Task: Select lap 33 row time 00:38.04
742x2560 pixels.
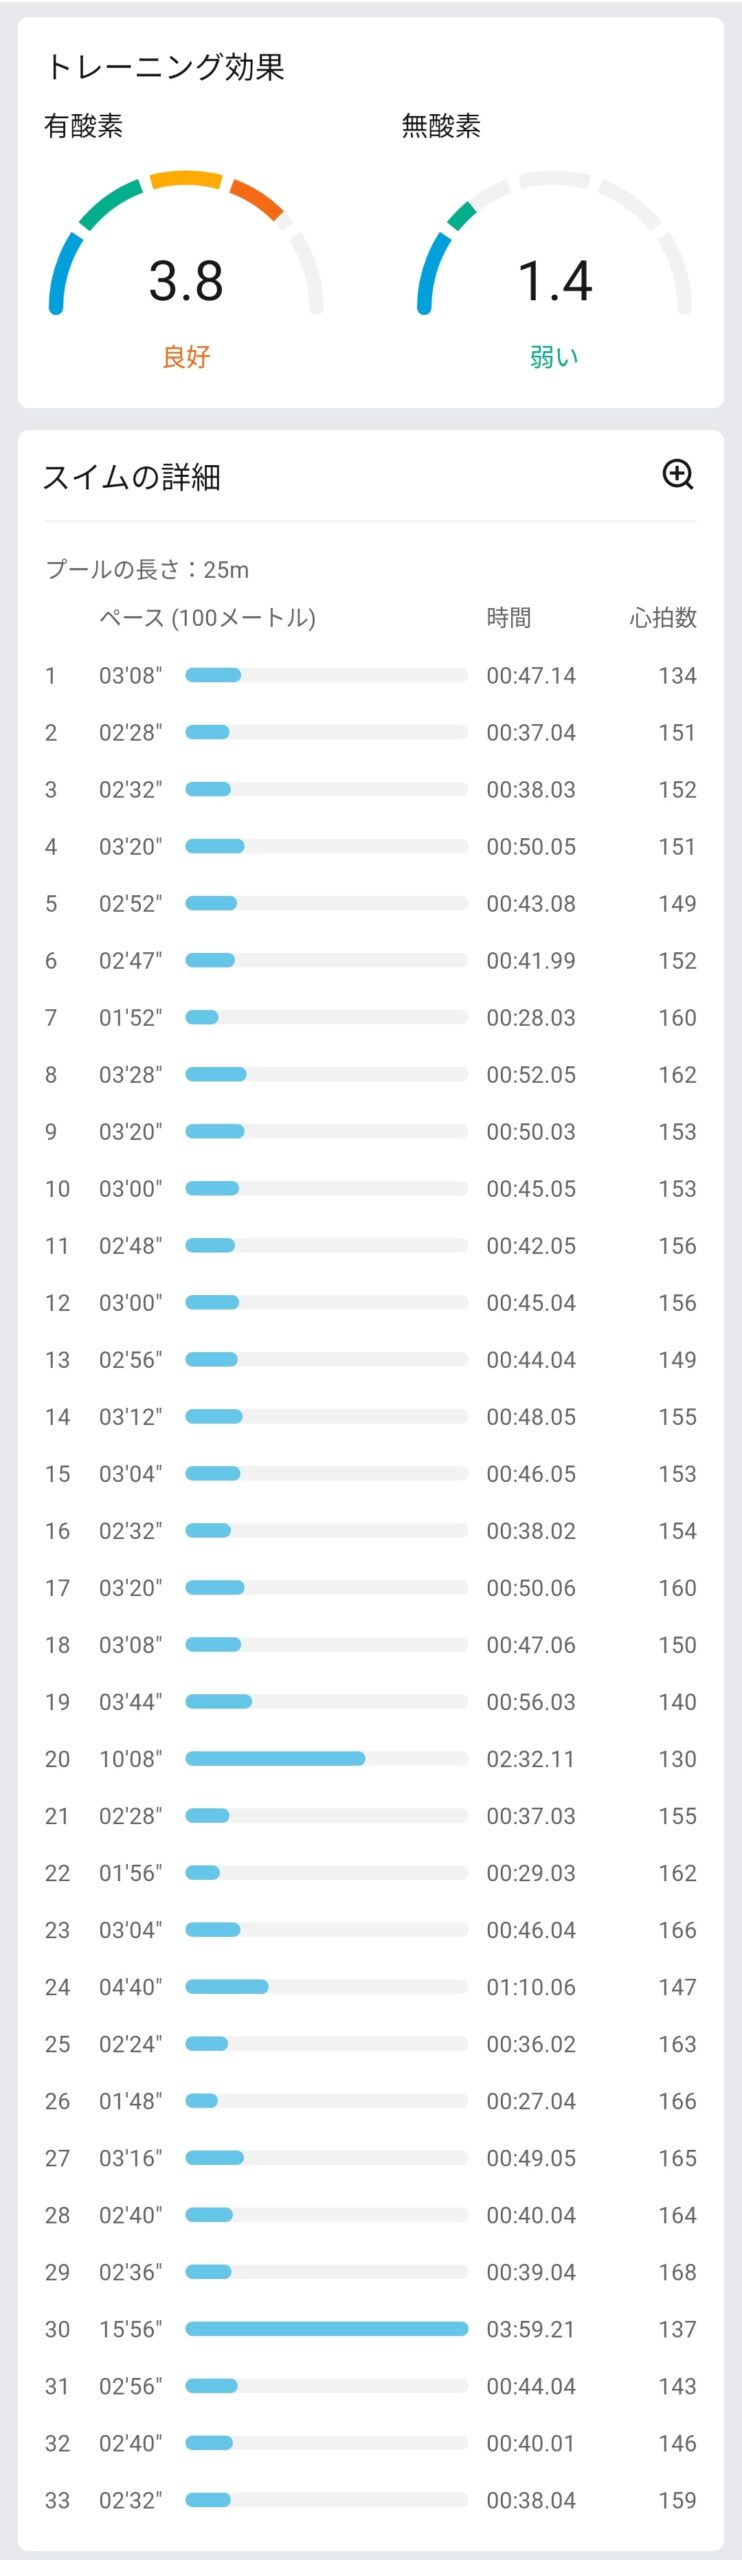Action: click(x=531, y=2500)
